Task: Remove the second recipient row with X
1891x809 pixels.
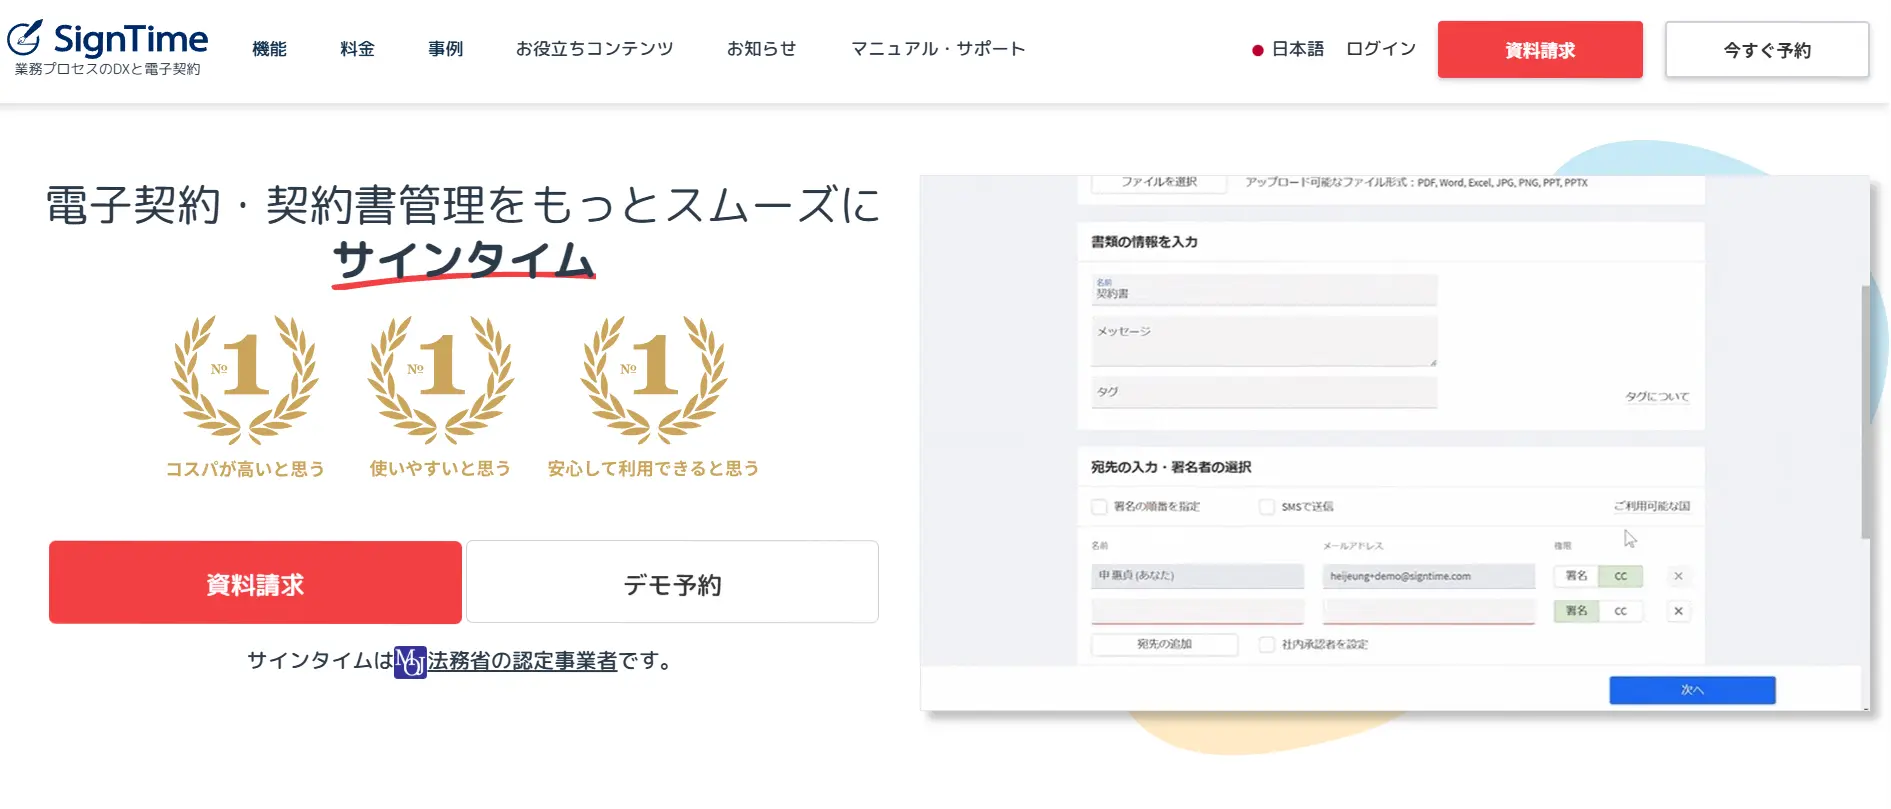Action: click(x=1678, y=611)
